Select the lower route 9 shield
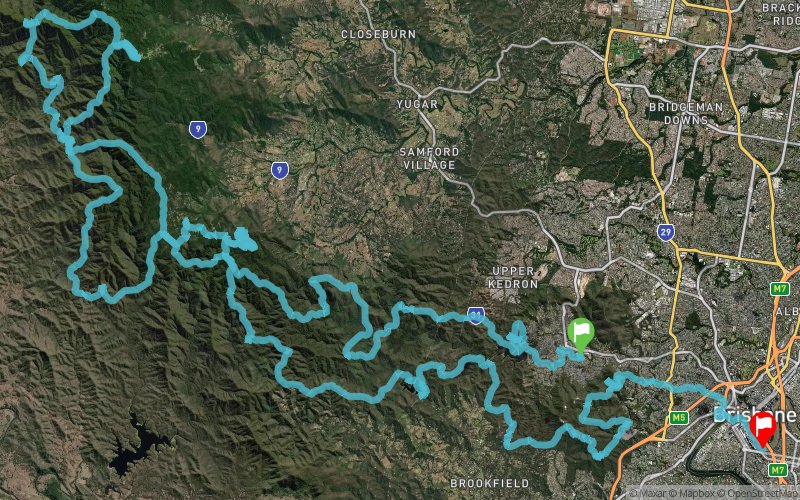 click(279, 170)
